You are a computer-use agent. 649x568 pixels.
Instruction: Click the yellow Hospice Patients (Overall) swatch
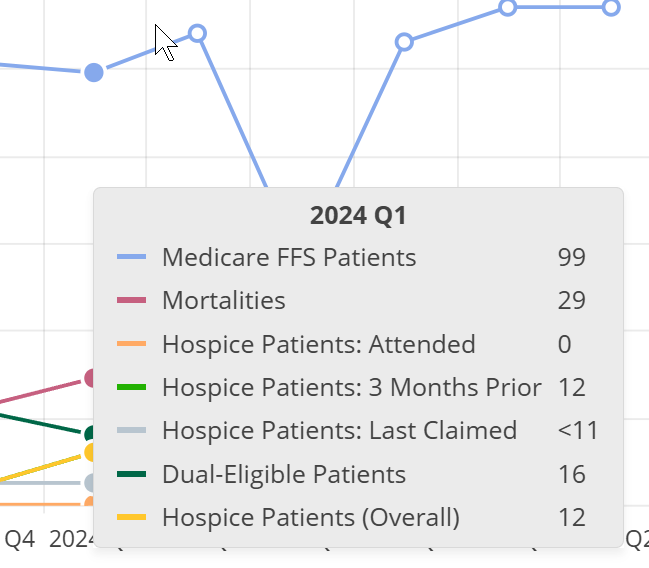[131, 517]
